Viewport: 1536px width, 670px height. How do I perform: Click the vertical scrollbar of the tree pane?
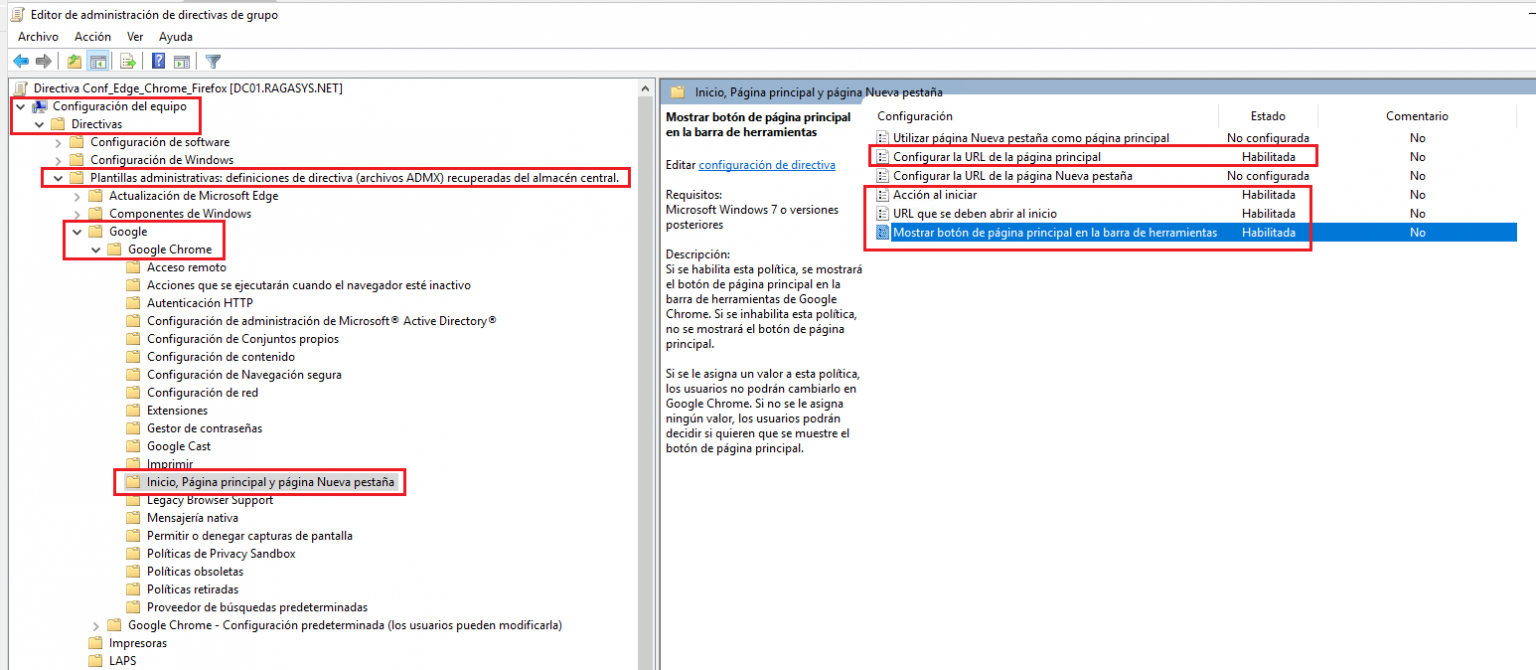[x=644, y=350]
